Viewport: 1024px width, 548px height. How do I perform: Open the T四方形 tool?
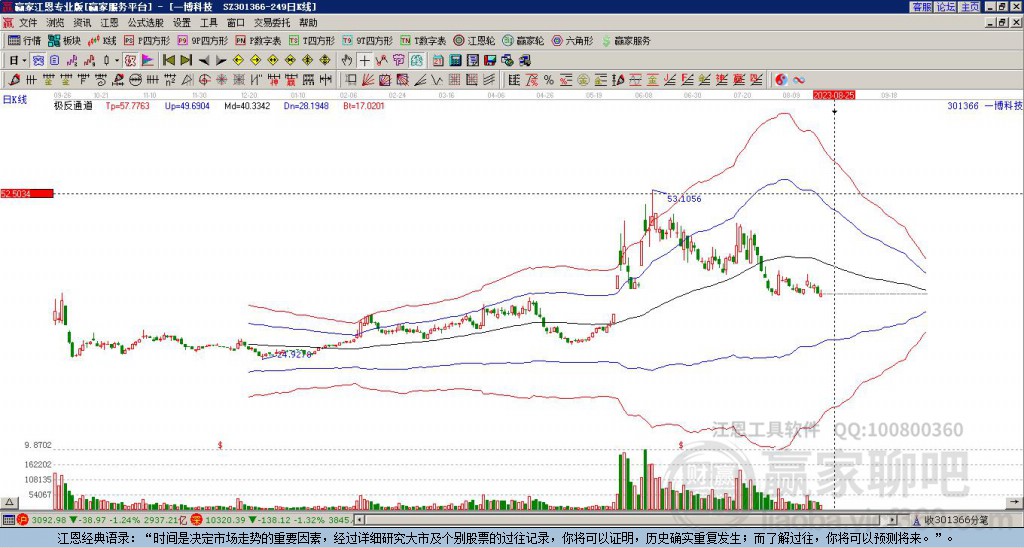pyautogui.click(x=312, y=40)
